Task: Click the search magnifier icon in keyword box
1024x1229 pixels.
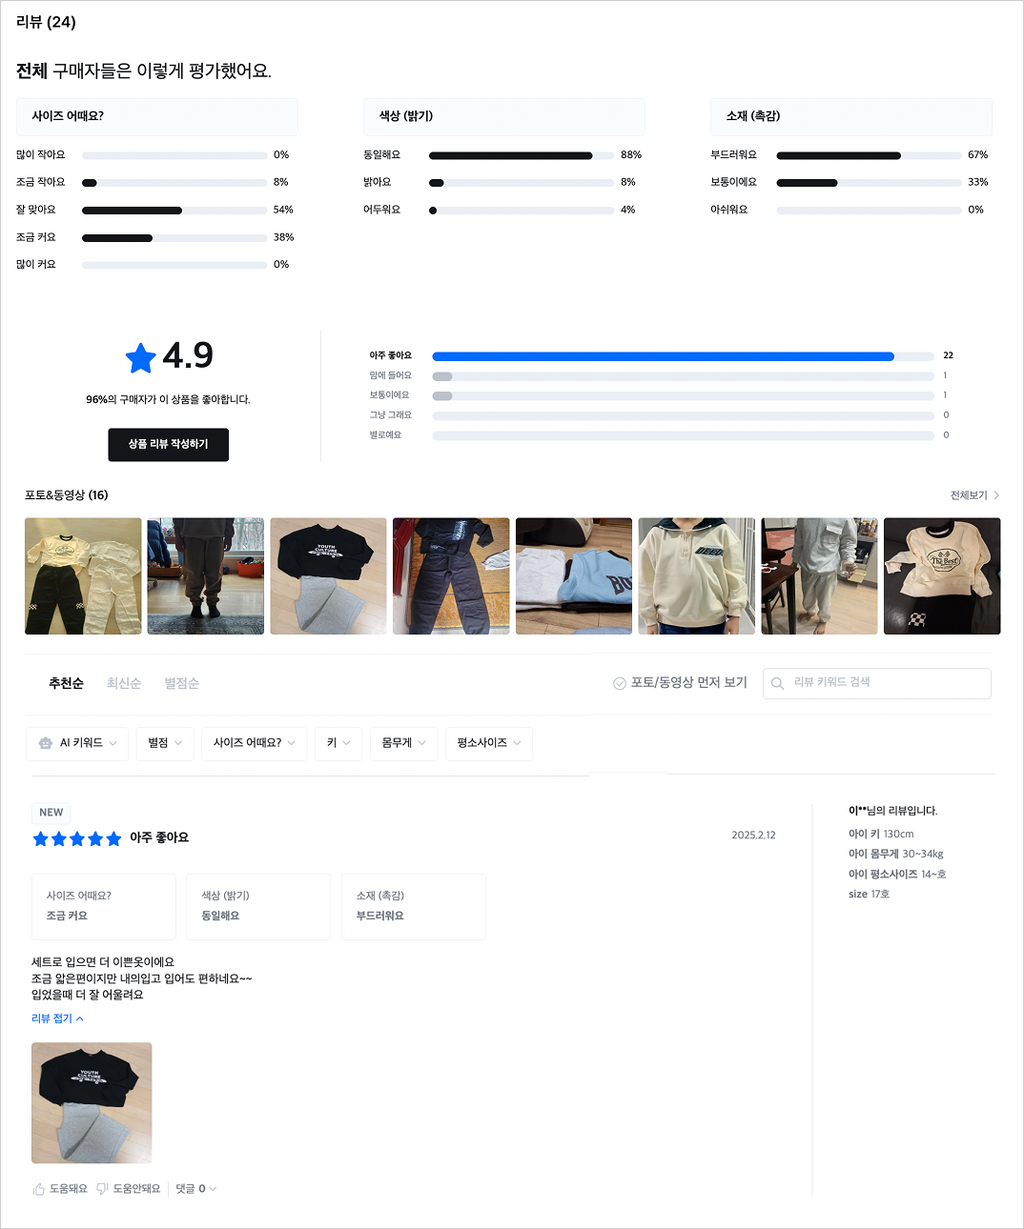Action: [x=778, y=683]
